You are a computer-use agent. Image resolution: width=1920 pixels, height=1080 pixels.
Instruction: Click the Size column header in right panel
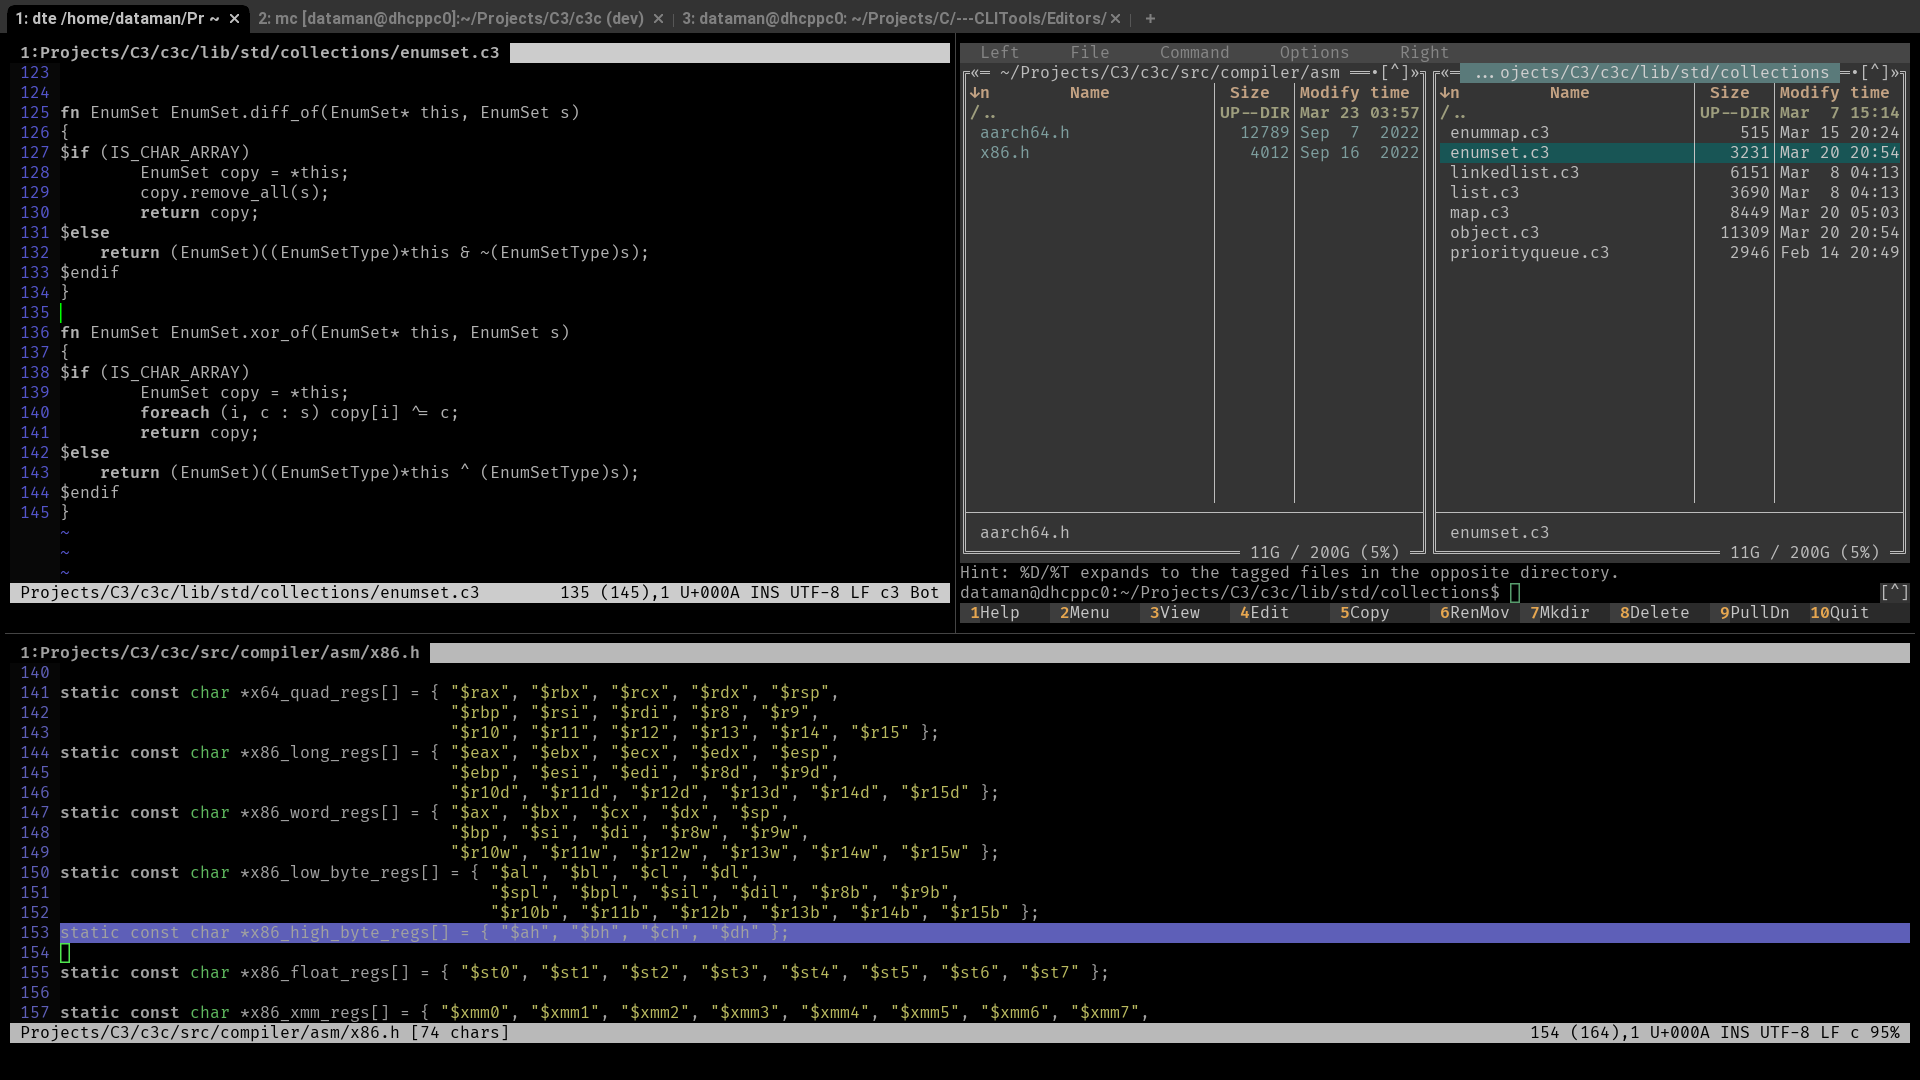[x=1729, y=92]
